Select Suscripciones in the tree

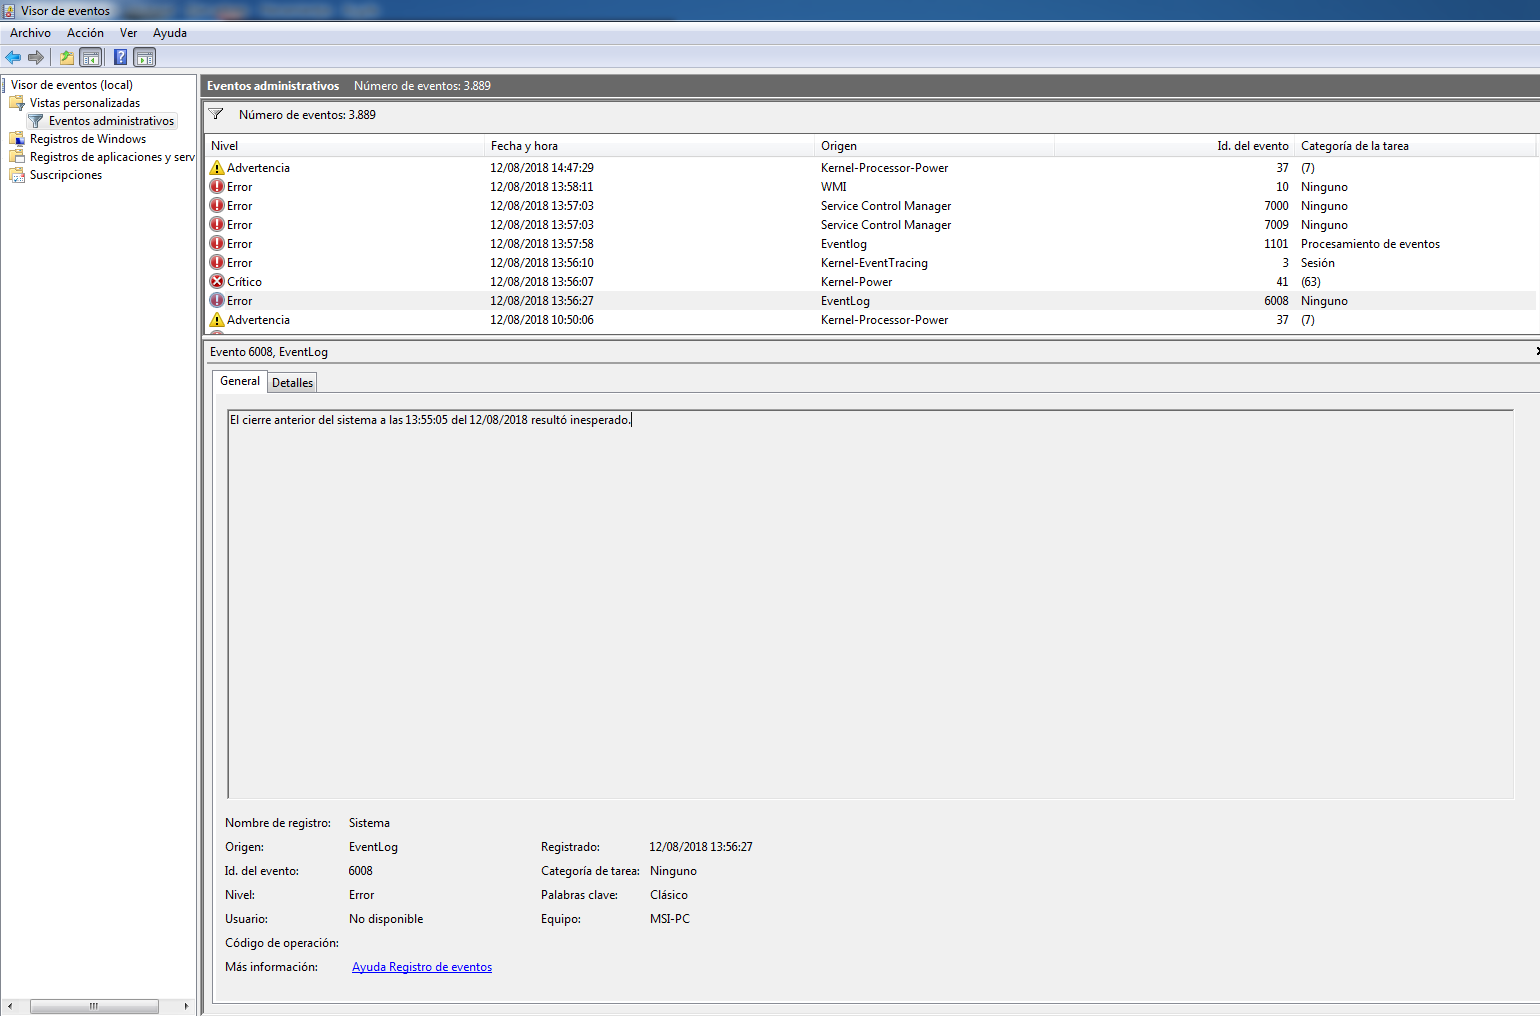65,175
